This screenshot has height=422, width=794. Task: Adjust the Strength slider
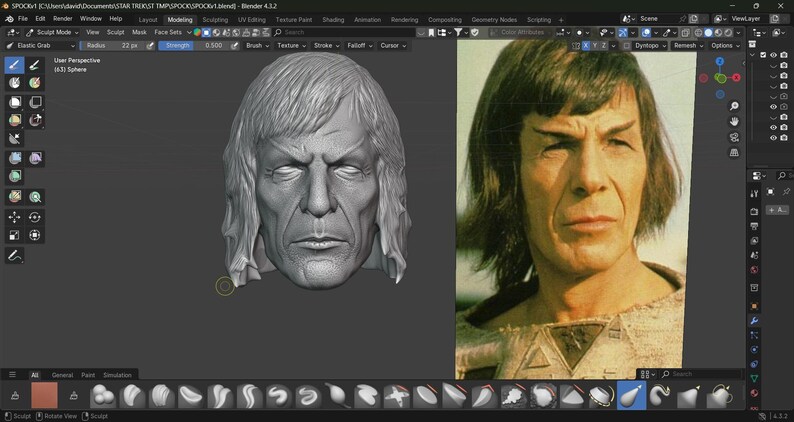[193, 46]
